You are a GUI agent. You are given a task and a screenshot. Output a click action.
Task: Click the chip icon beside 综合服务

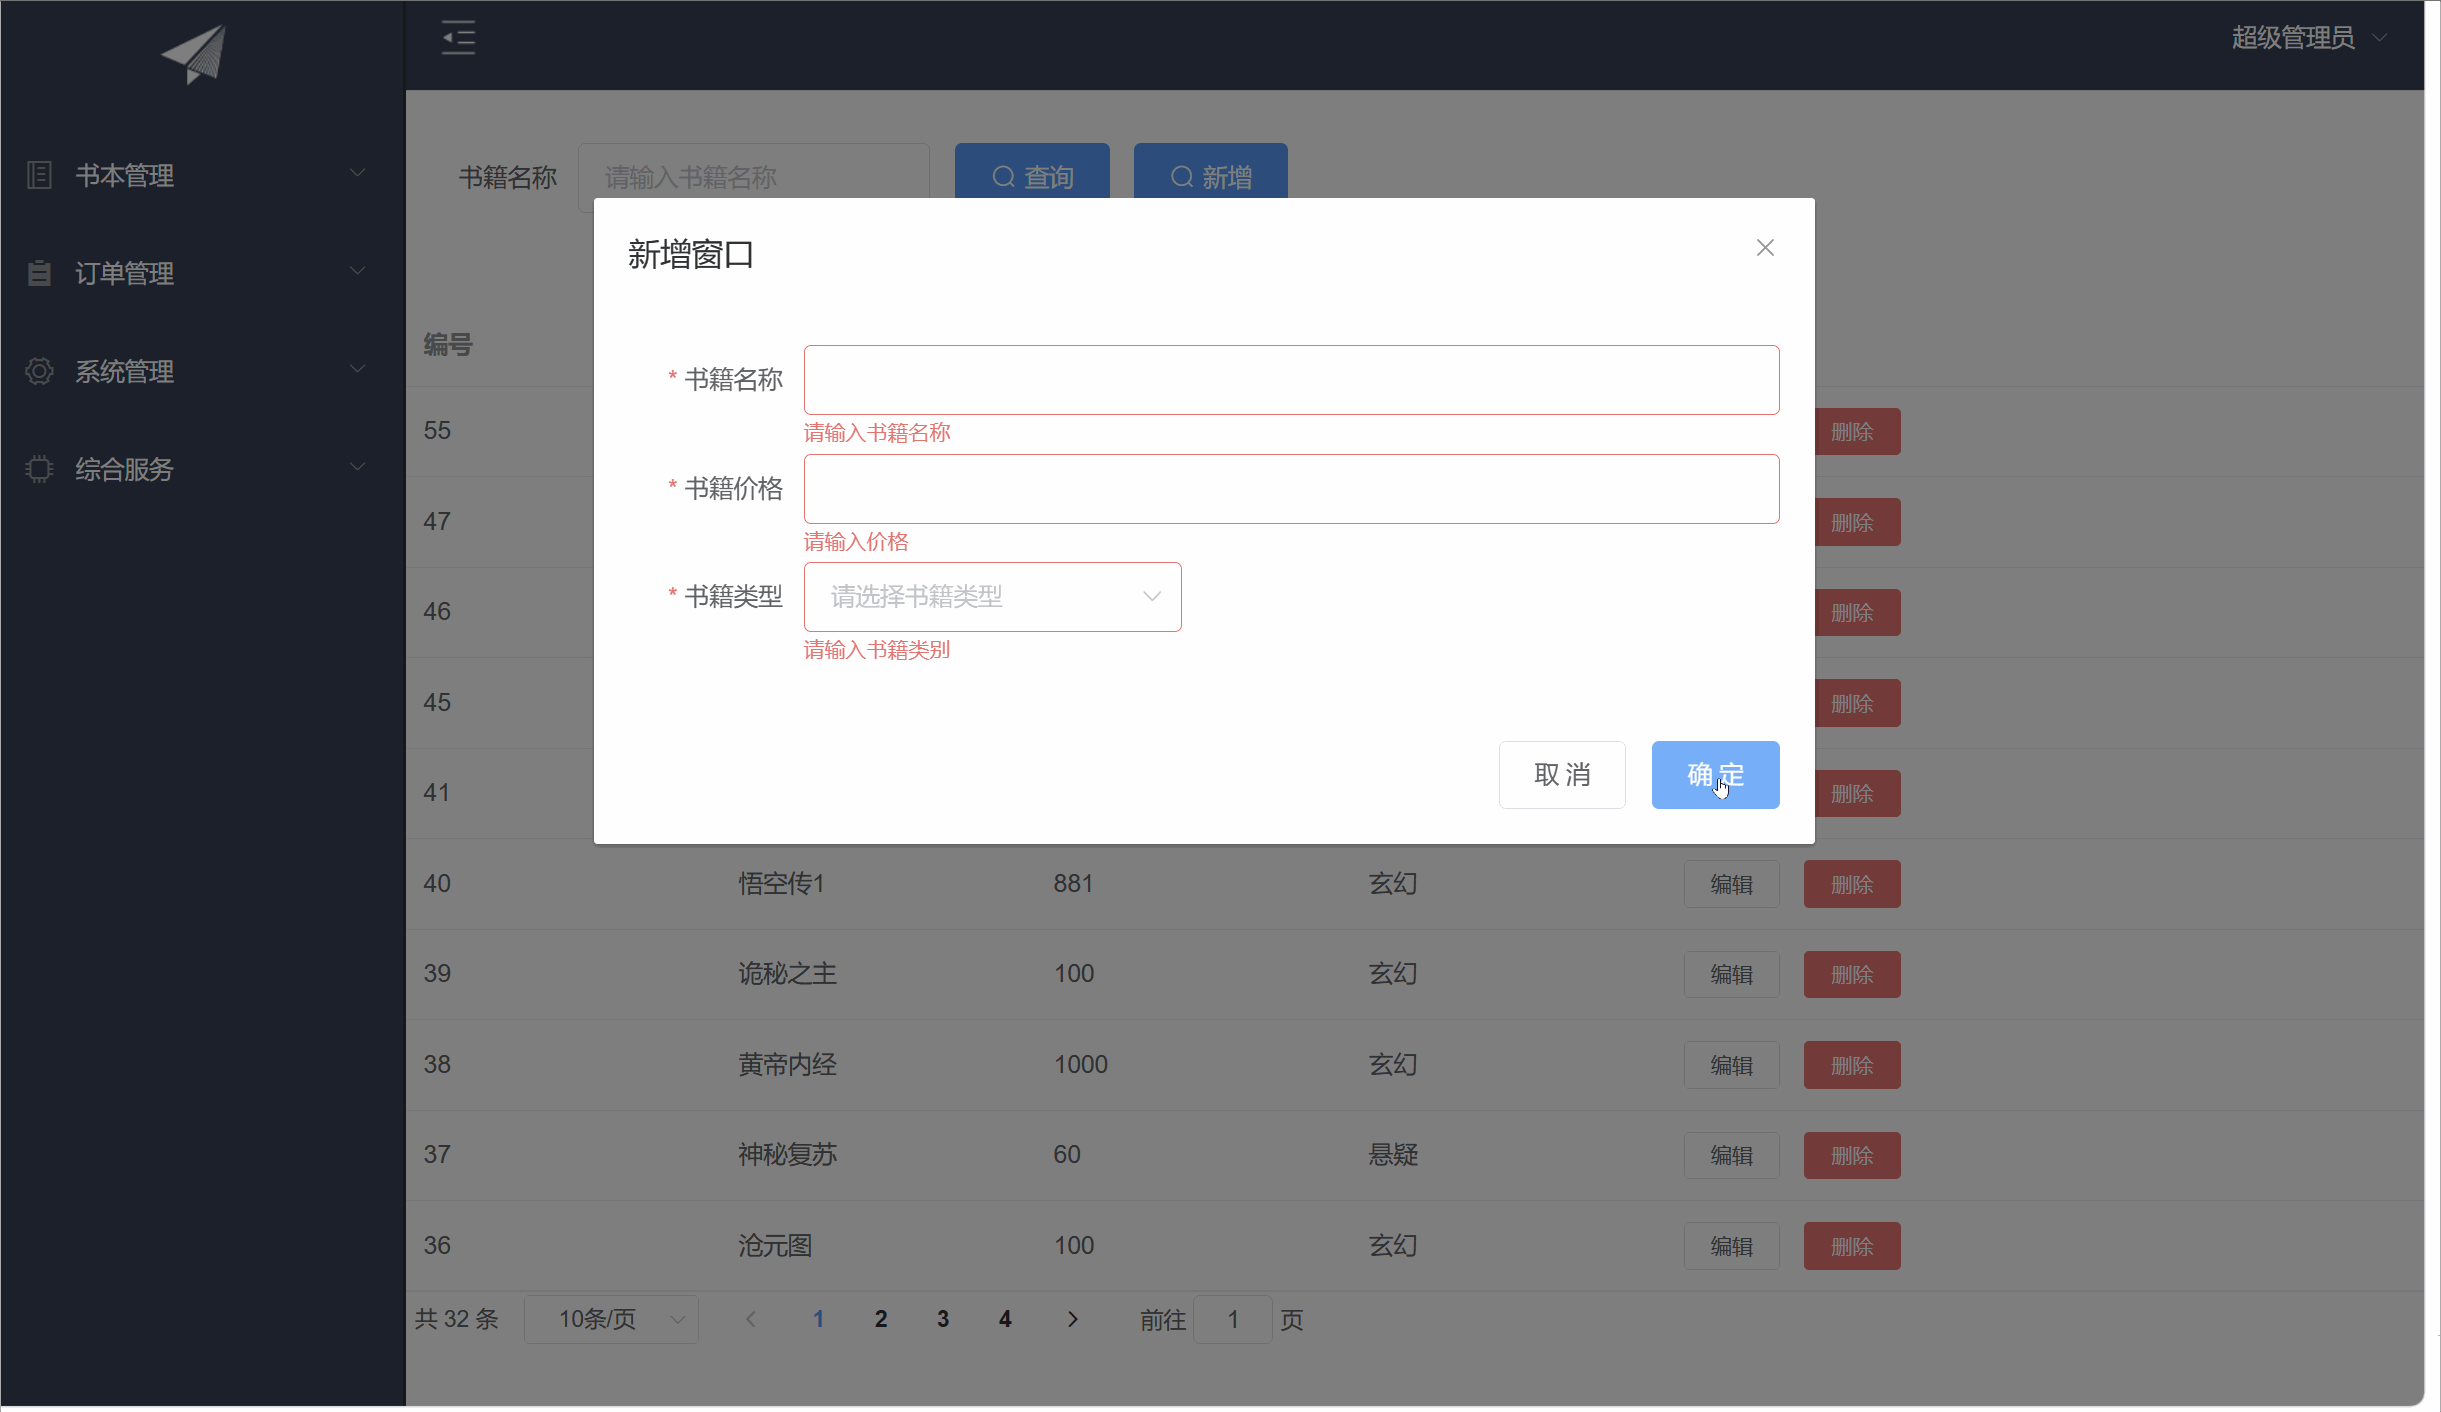[x=39, y=469]
